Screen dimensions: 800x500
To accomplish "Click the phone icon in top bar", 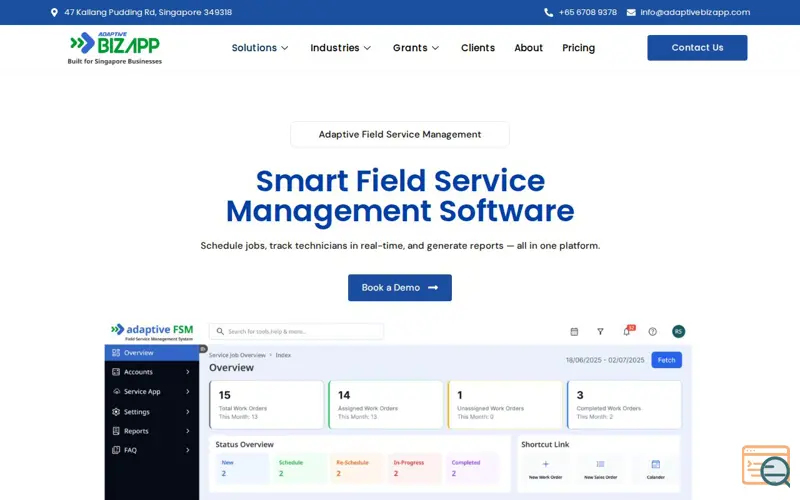I will click(x=548, y=12).
